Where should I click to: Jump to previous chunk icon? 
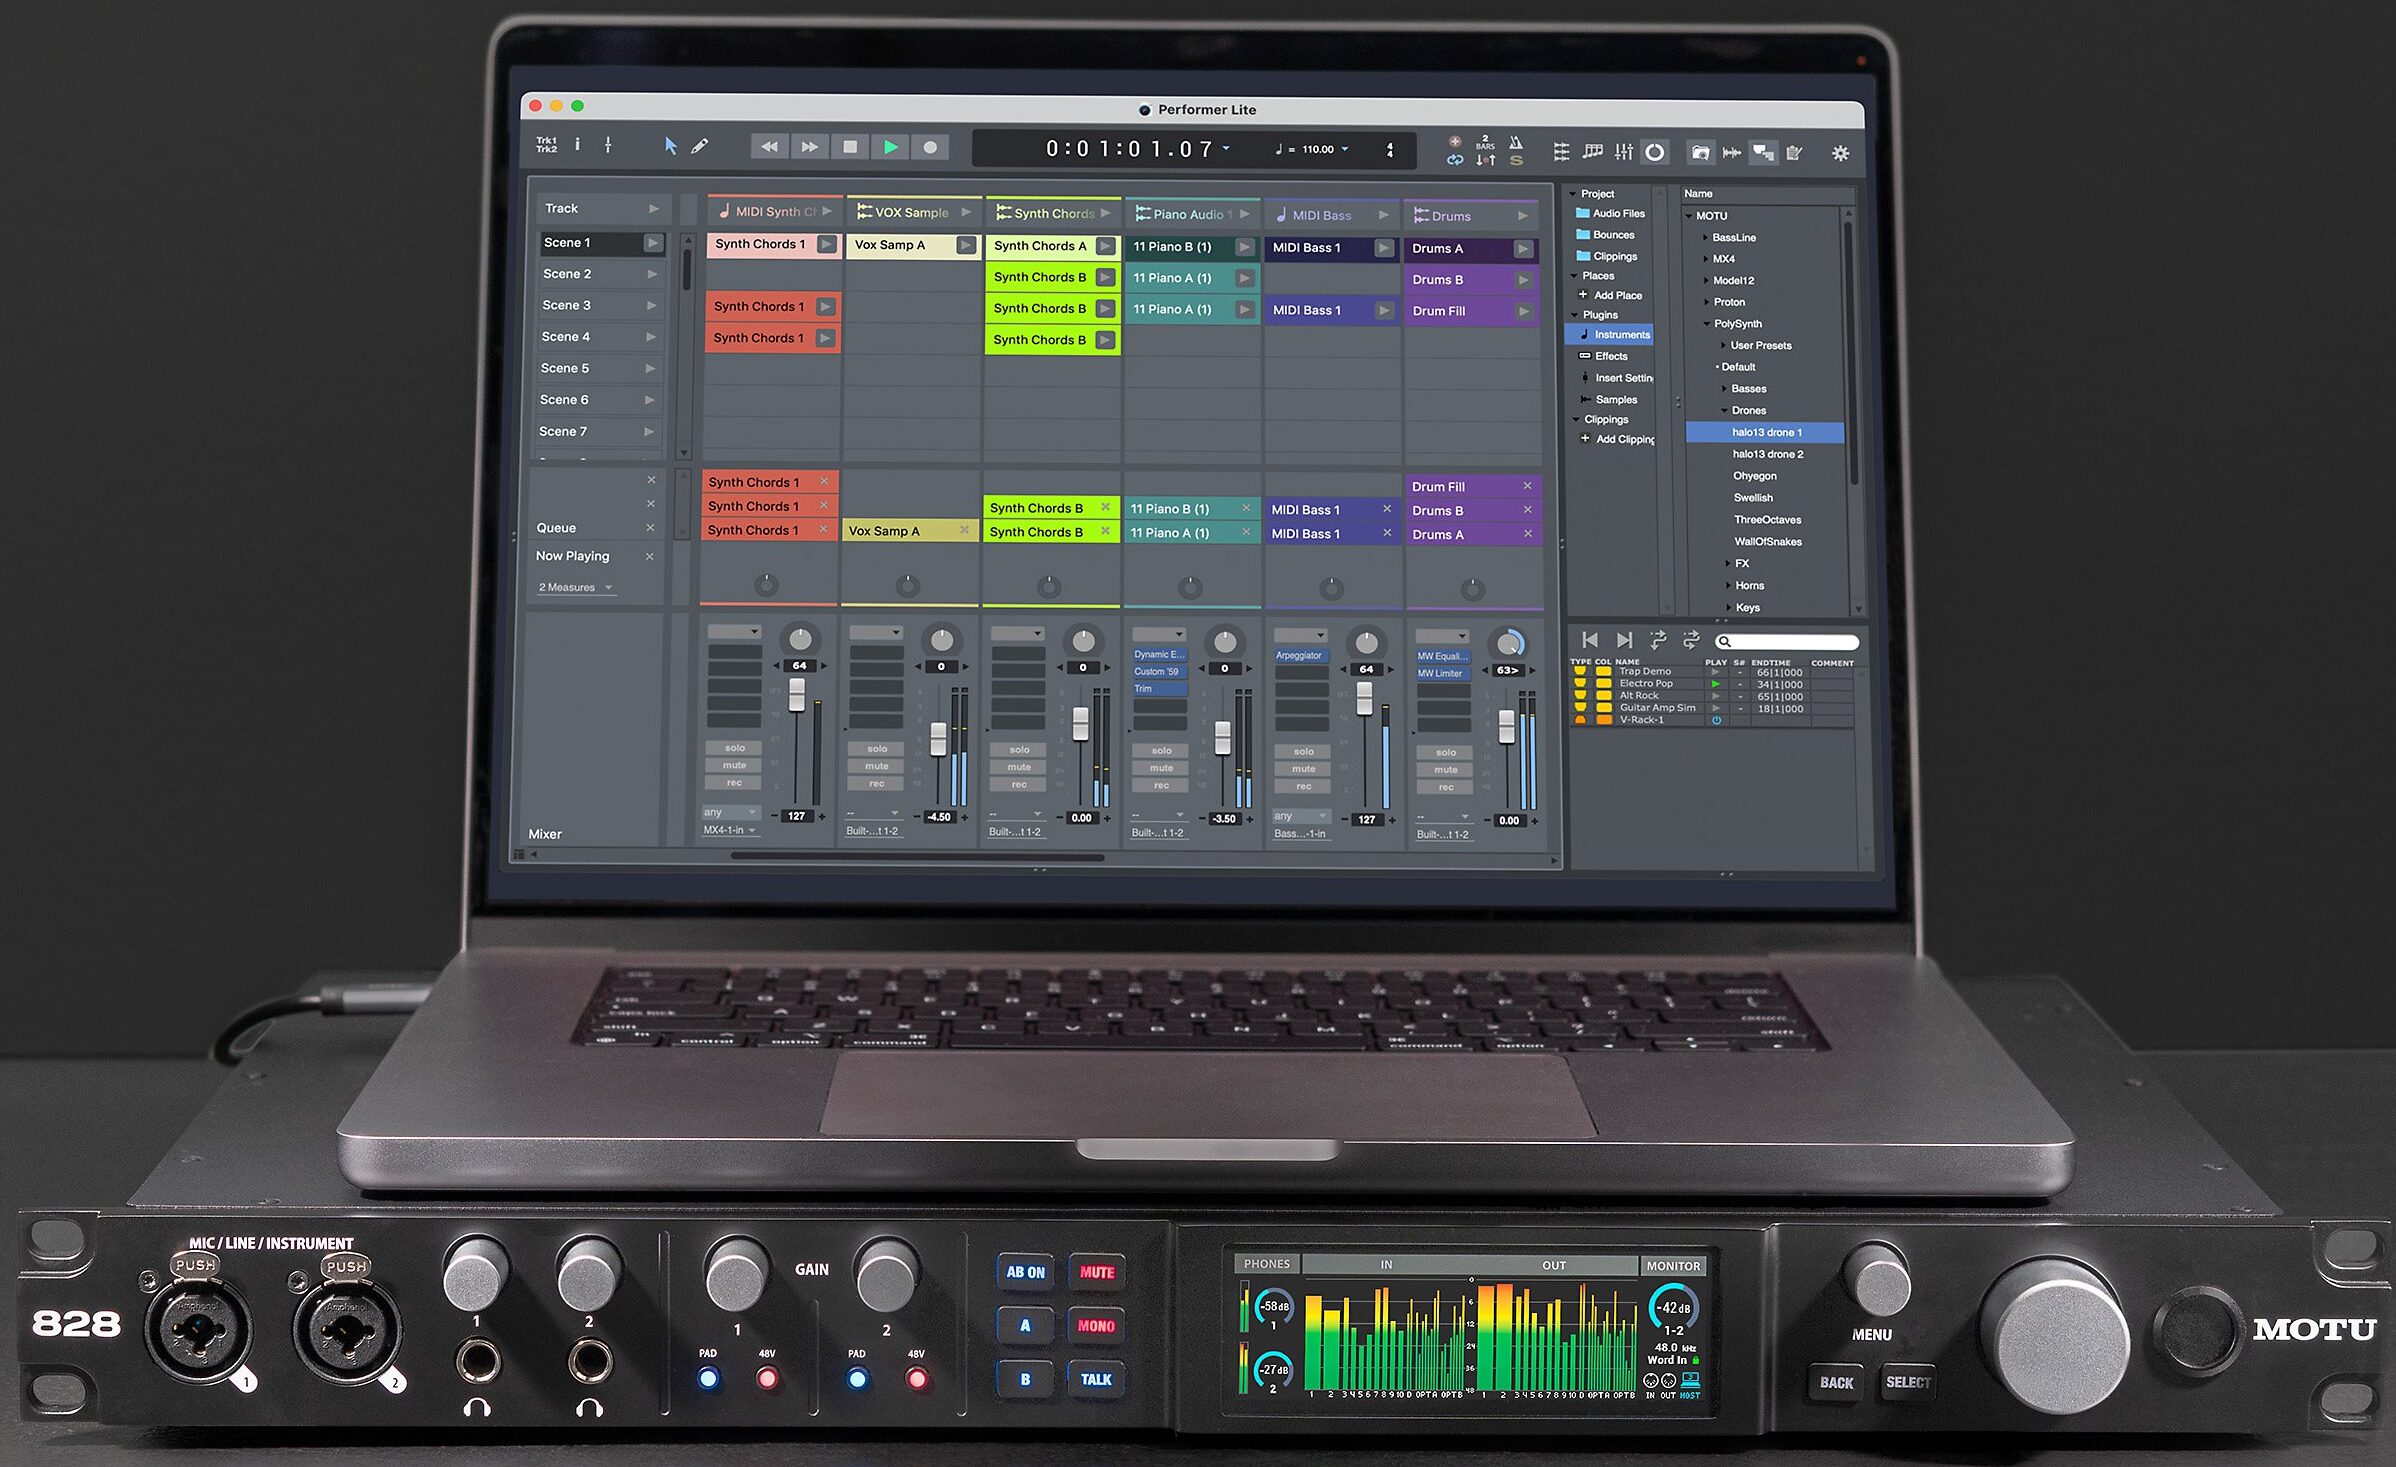pos(1590,640)
